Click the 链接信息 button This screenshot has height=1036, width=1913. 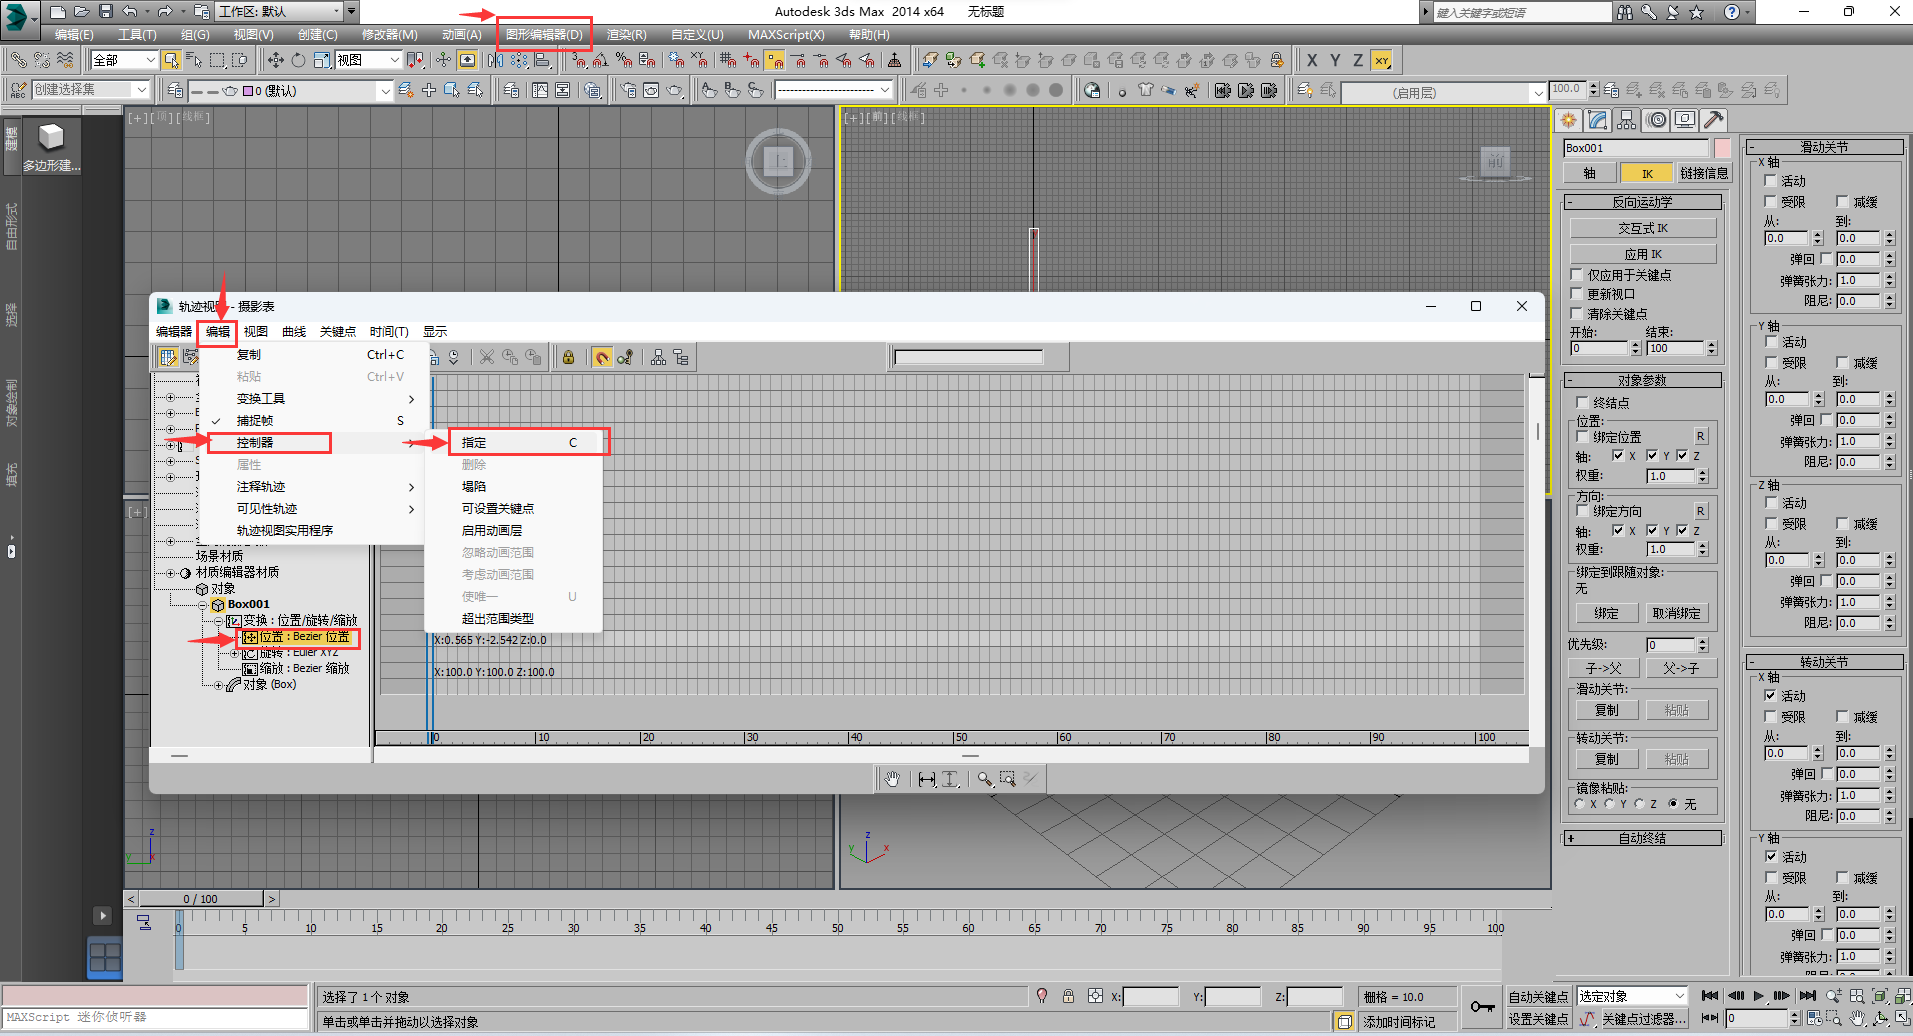1704,173
